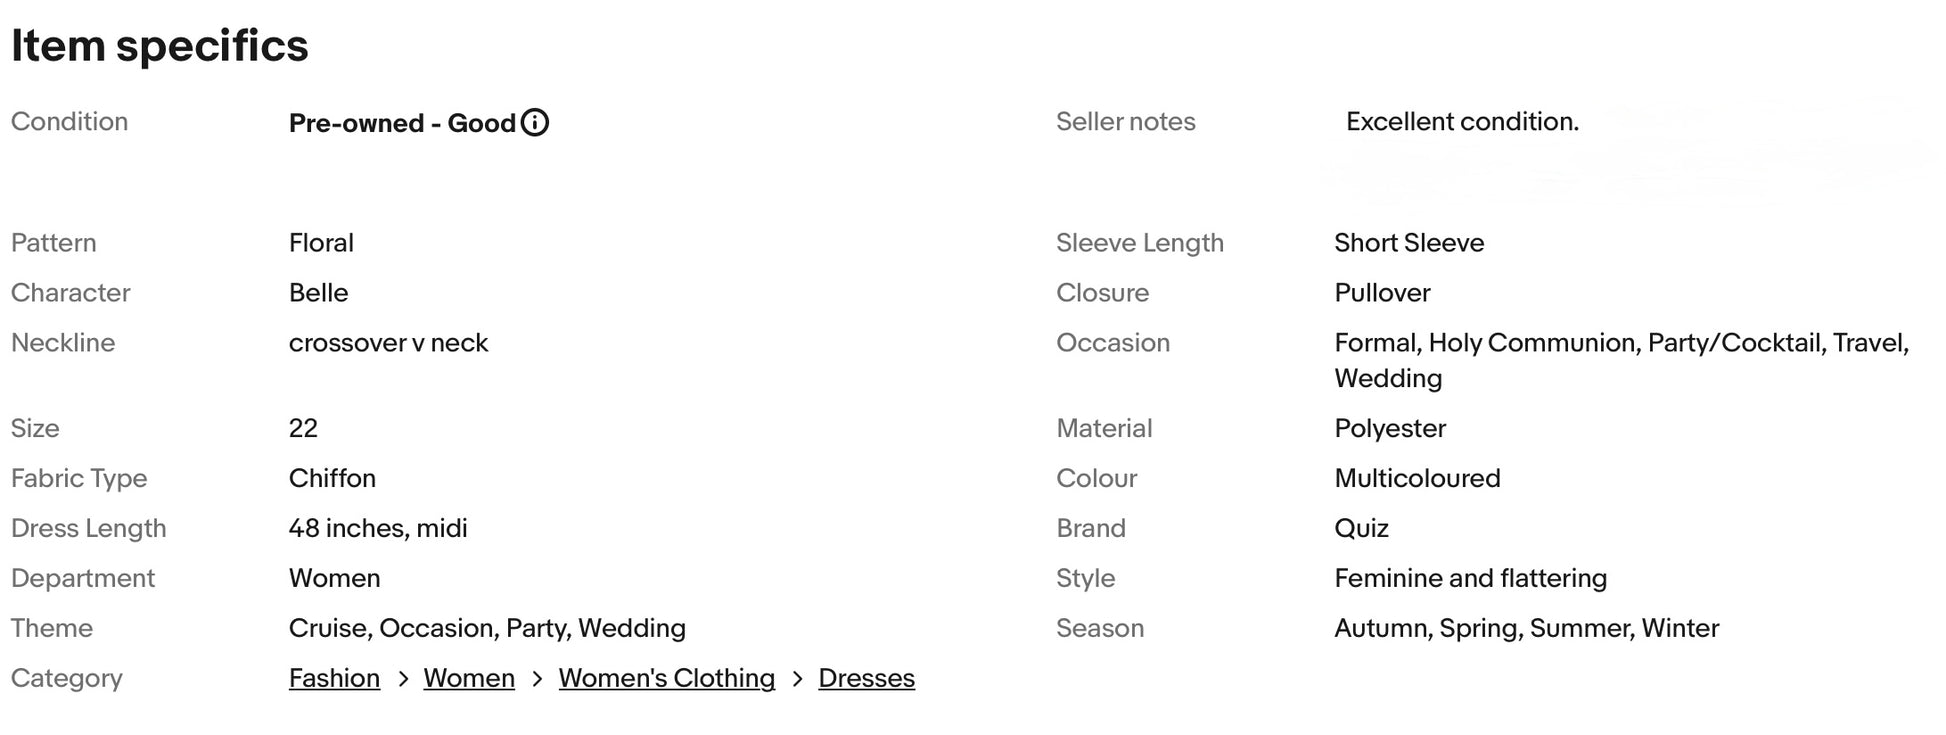Click the Pre-owned - Good condition text

click(402, 123)
